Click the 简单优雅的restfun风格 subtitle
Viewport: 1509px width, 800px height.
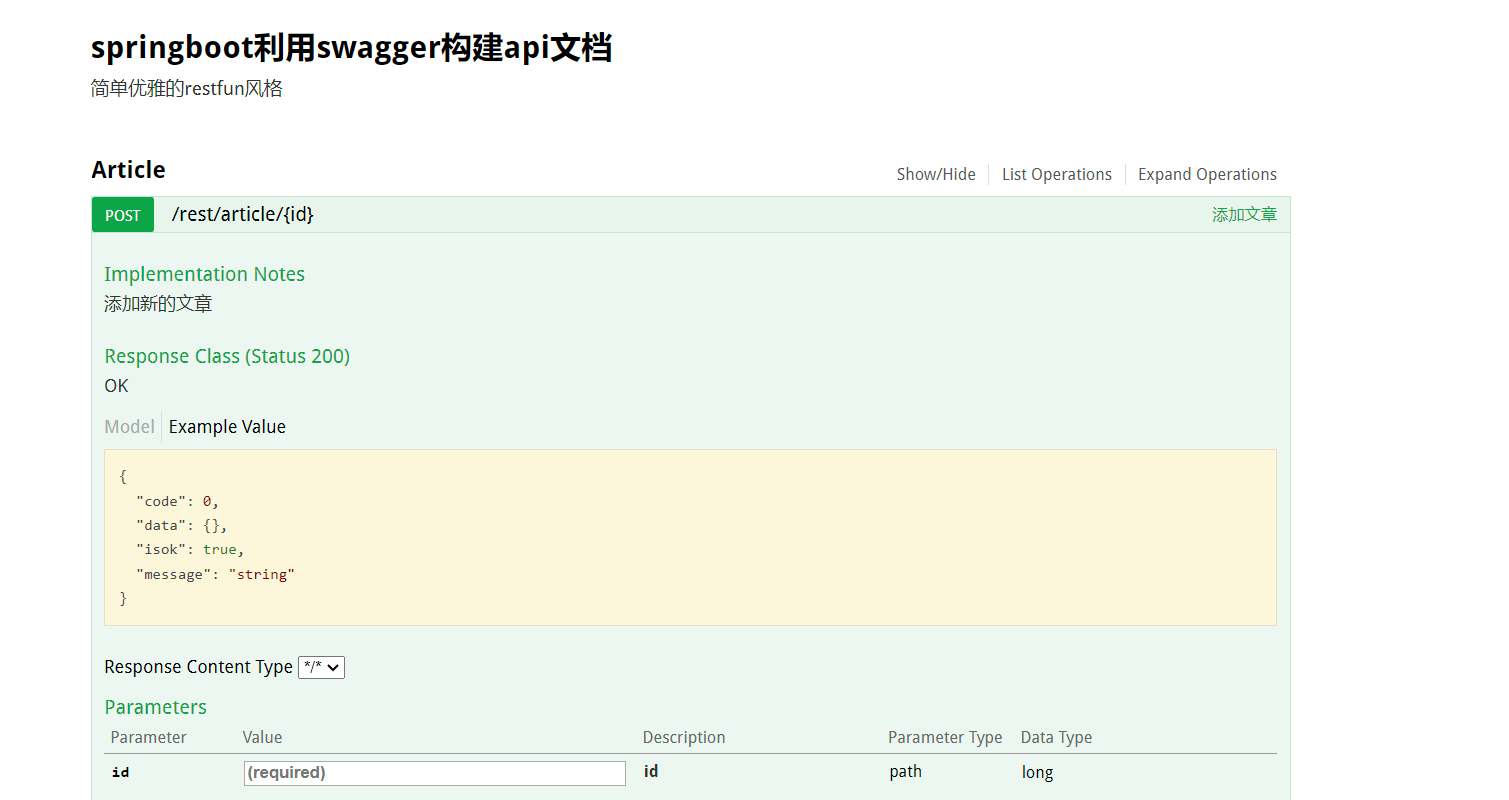coord(187,89)
